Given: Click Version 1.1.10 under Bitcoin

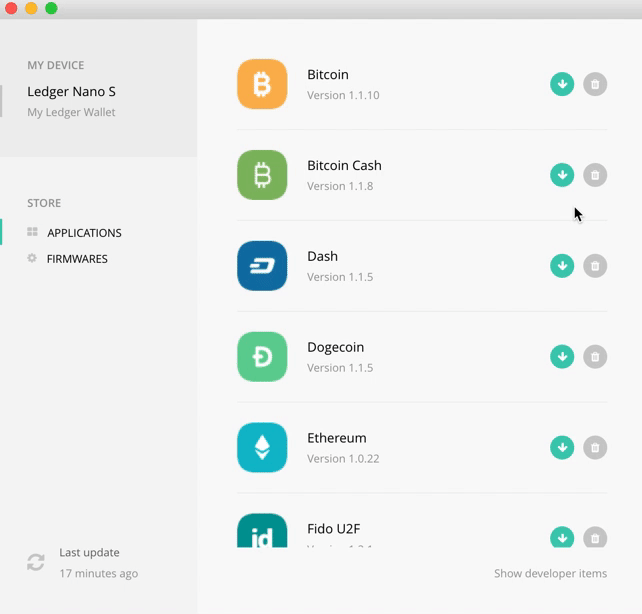Looking at the screenshot, I should [343, 95].
